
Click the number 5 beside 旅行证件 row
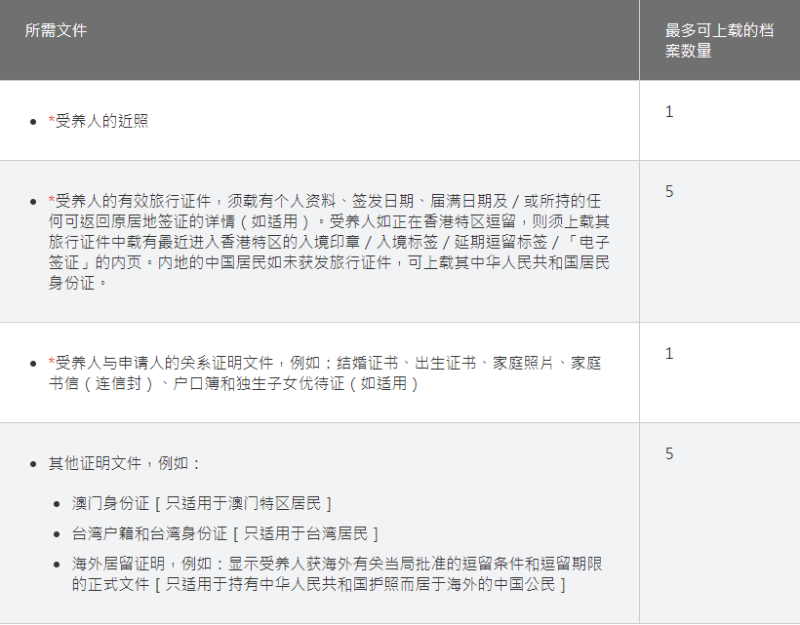pyautogui.click(x=667, y=189)
